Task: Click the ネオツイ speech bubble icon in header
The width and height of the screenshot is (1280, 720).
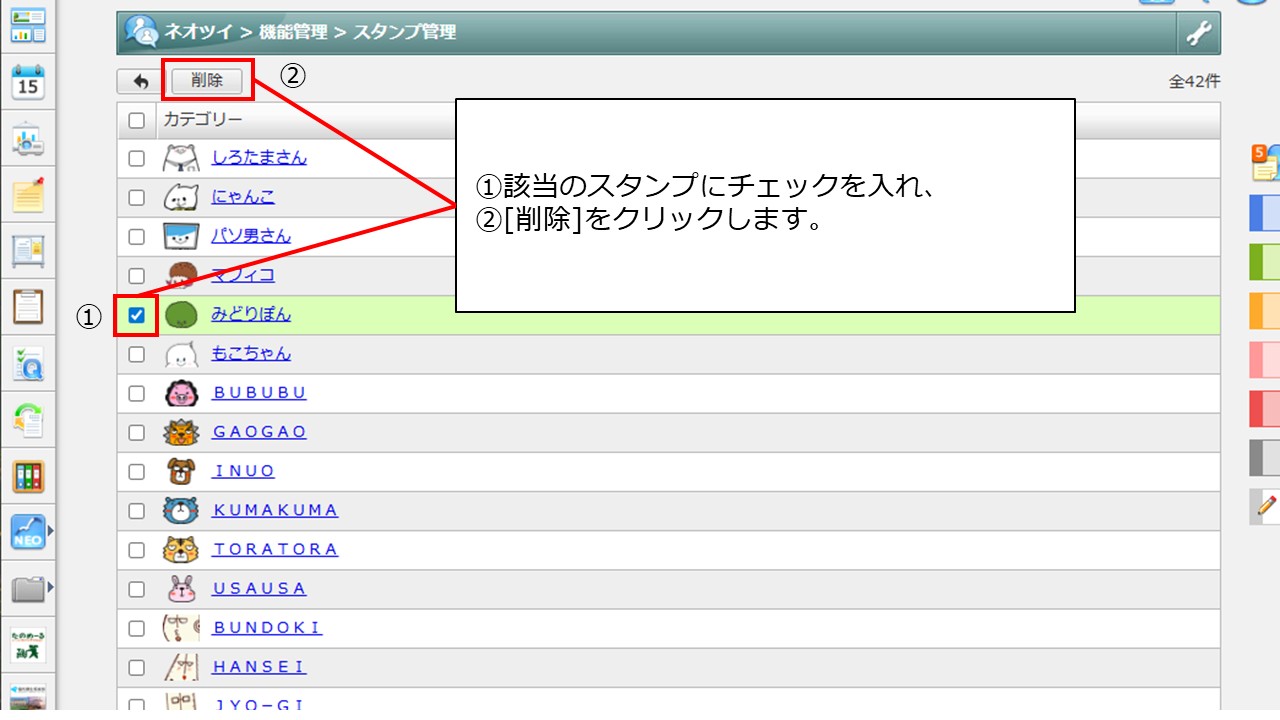Action: [x=141, y=32]
